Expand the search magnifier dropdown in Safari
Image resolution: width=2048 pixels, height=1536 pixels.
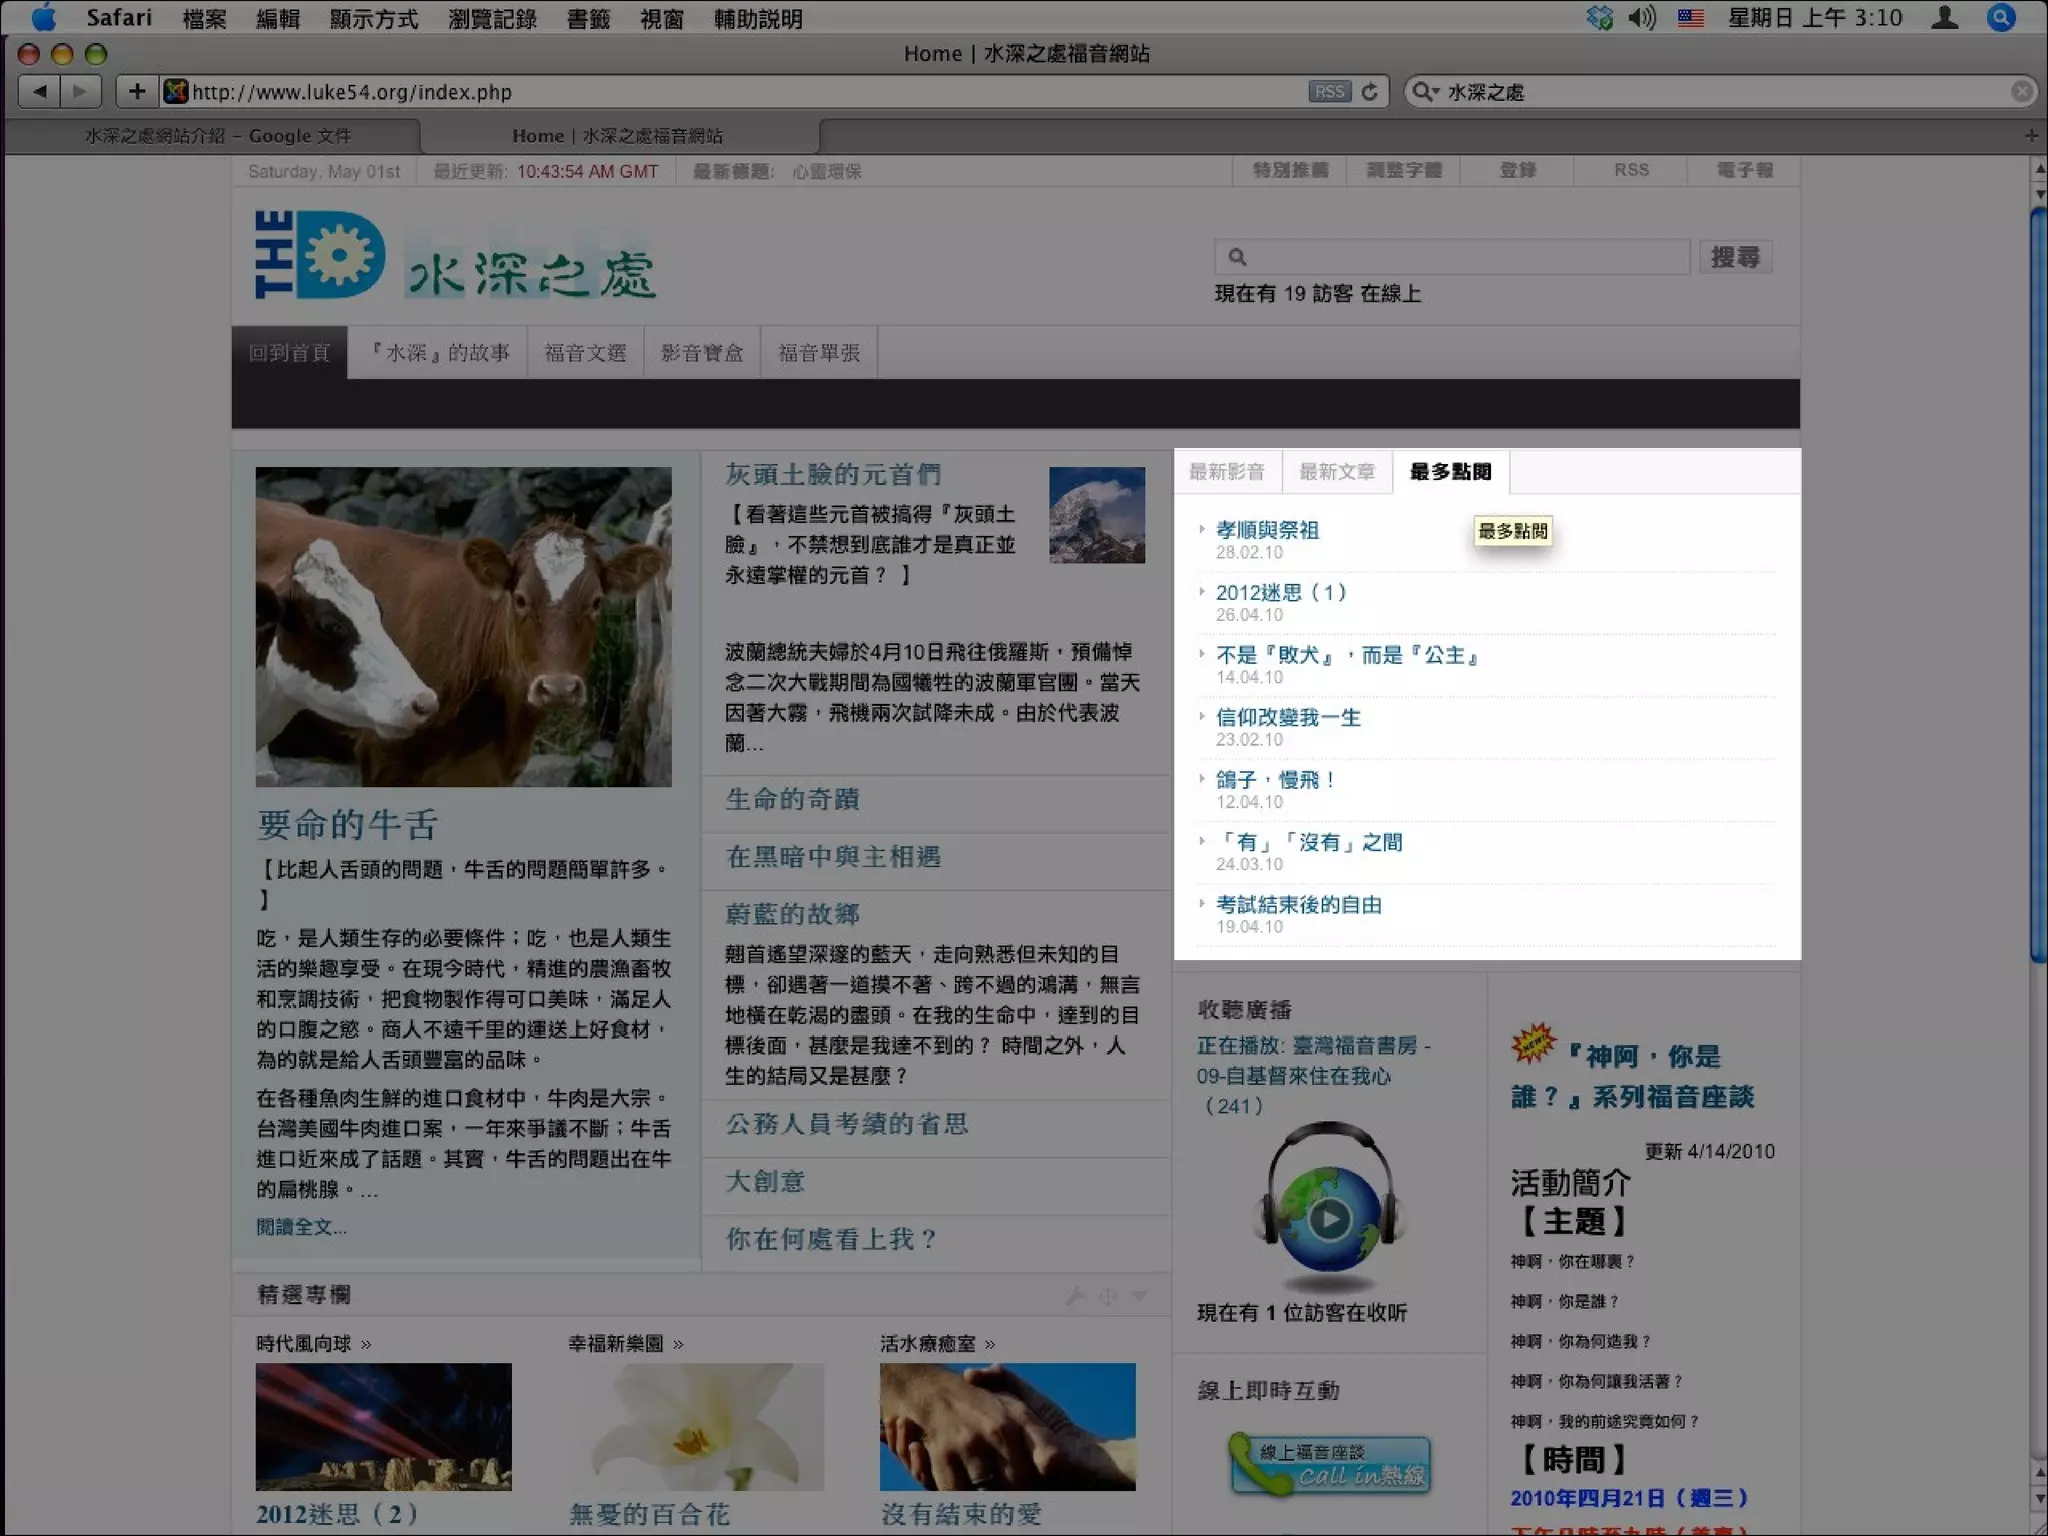click(1424, 92)
